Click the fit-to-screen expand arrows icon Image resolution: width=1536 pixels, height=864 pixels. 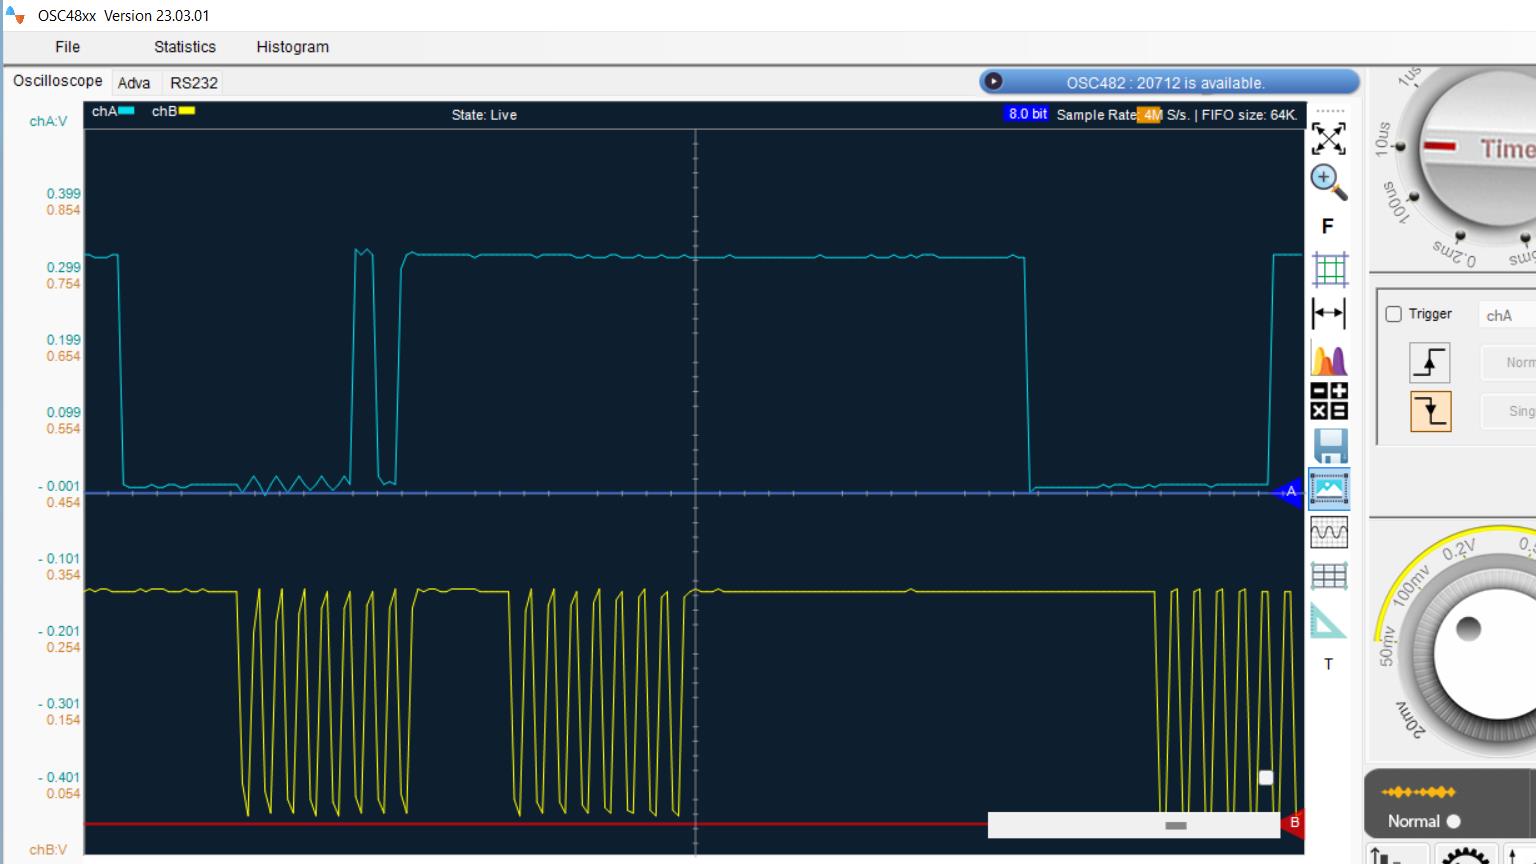(1328, 138)
